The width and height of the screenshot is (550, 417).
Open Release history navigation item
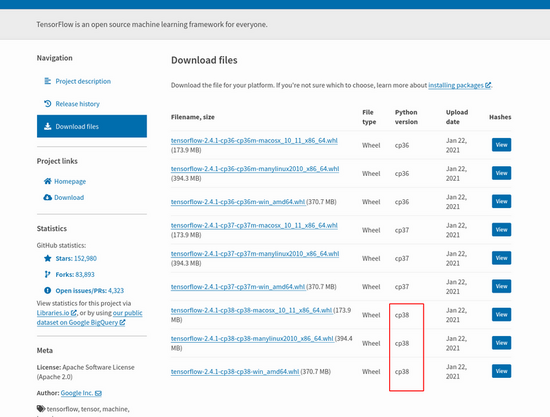coord(78,104)
